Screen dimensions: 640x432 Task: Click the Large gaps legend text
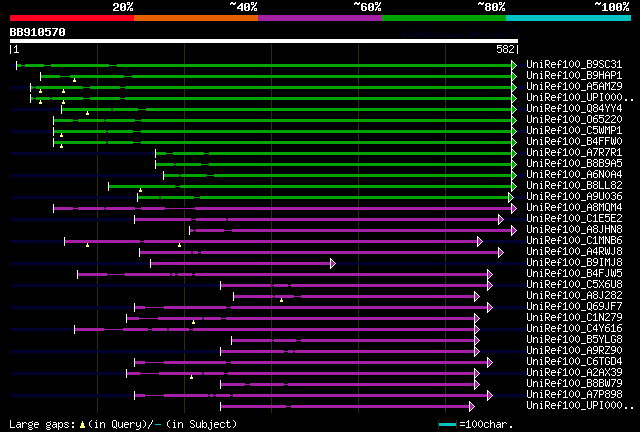pos(42,425)
